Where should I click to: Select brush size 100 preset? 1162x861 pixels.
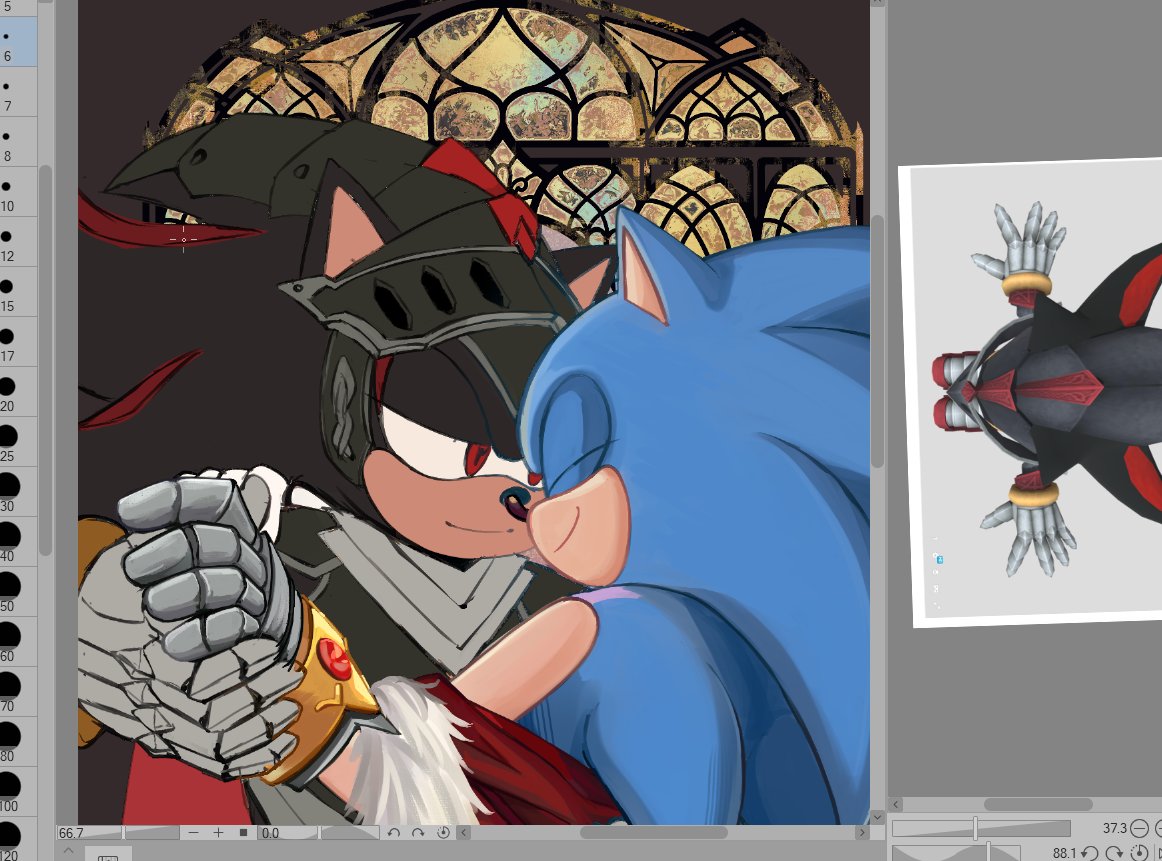point(18,791)
